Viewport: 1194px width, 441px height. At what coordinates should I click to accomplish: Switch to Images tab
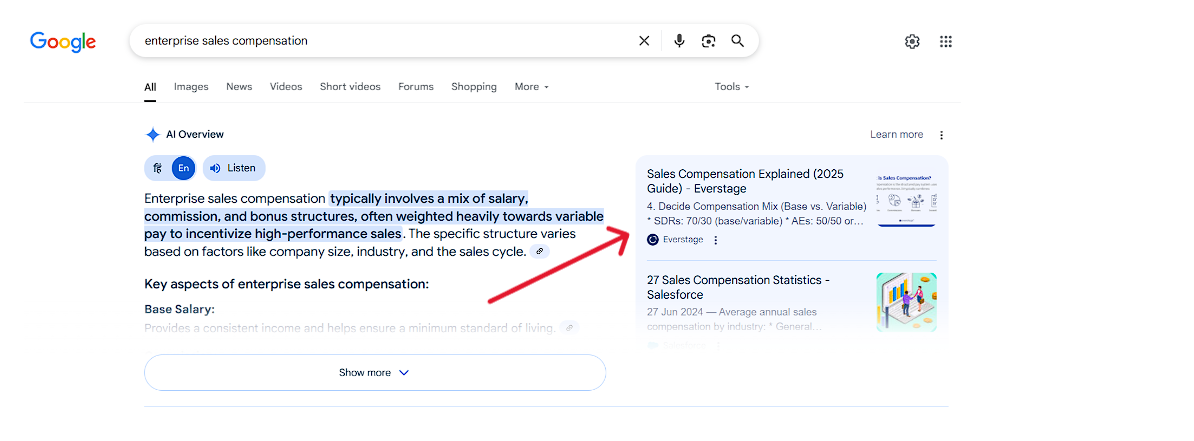pos(191,87)
